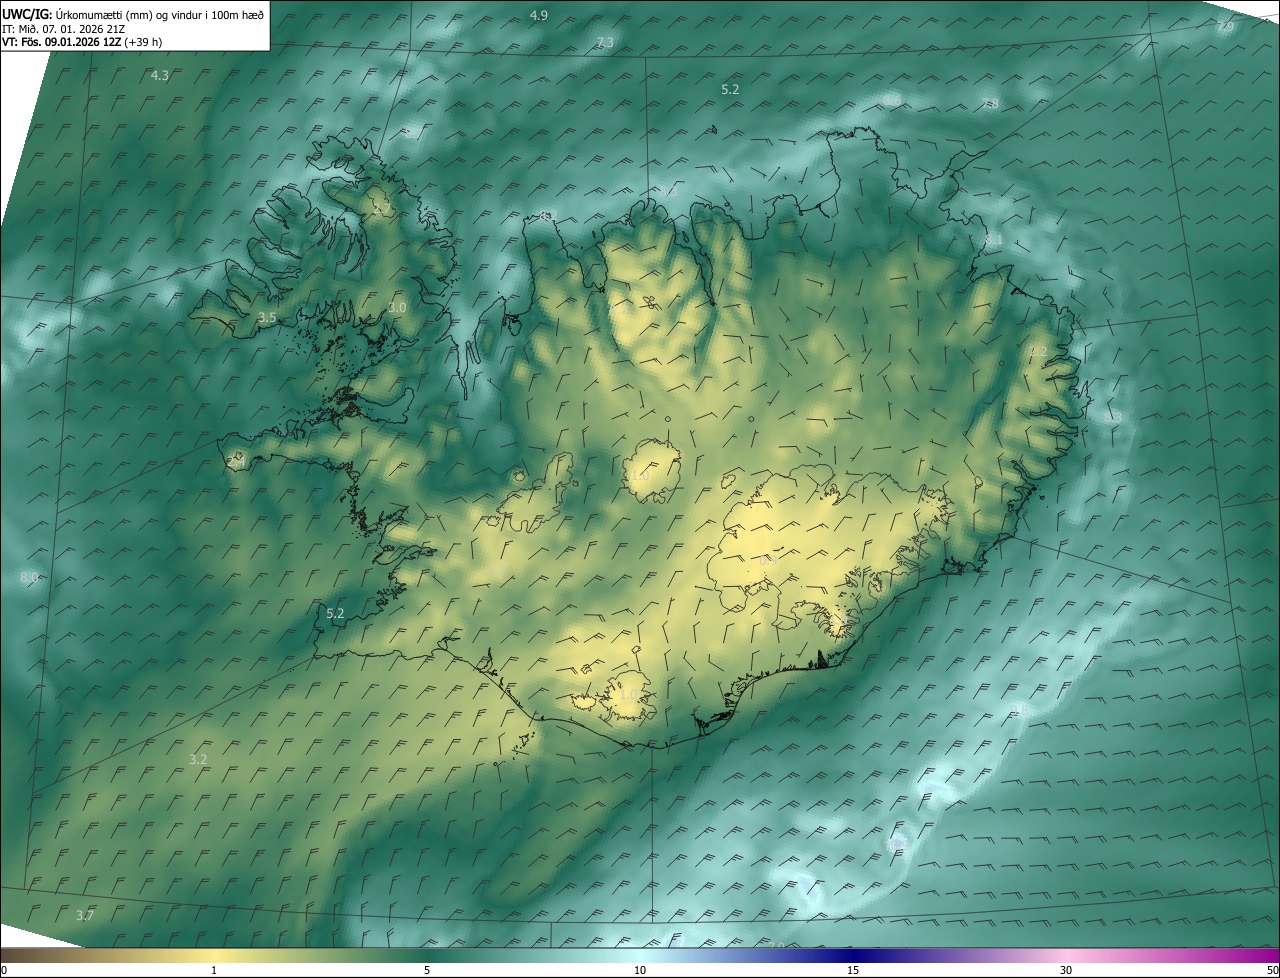The height and width of the screenshot is (978, 1280).
Task: Select the 3.2 value label
Action: click(x=198, y=759)
